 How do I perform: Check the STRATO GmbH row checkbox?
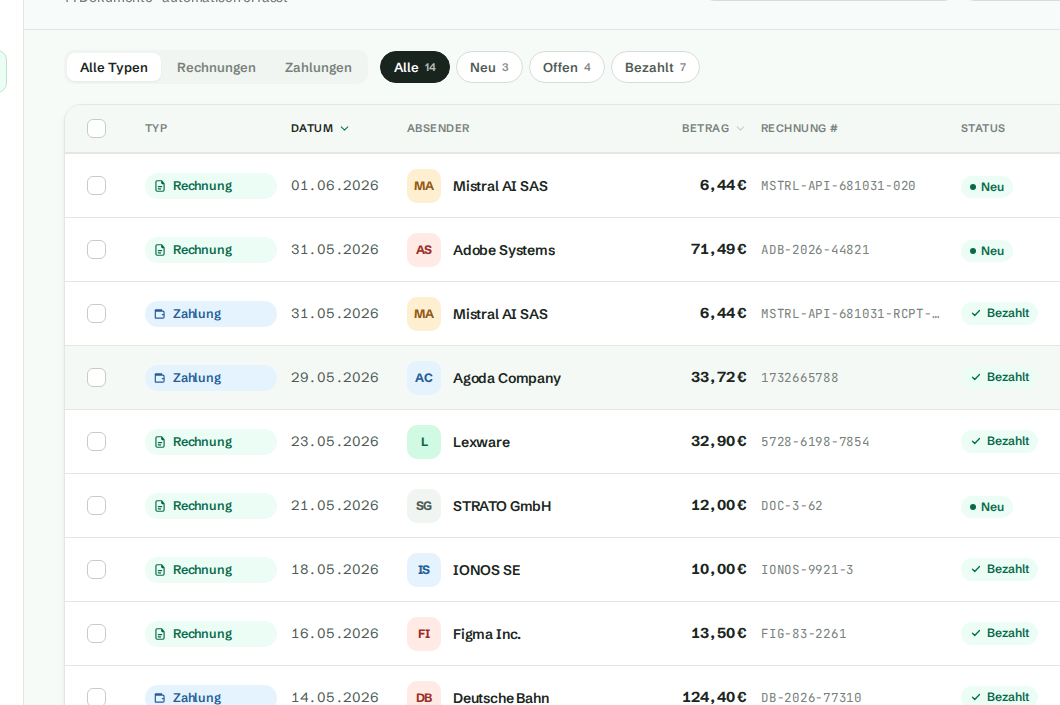pyautogui.click(x=97, y=506)
